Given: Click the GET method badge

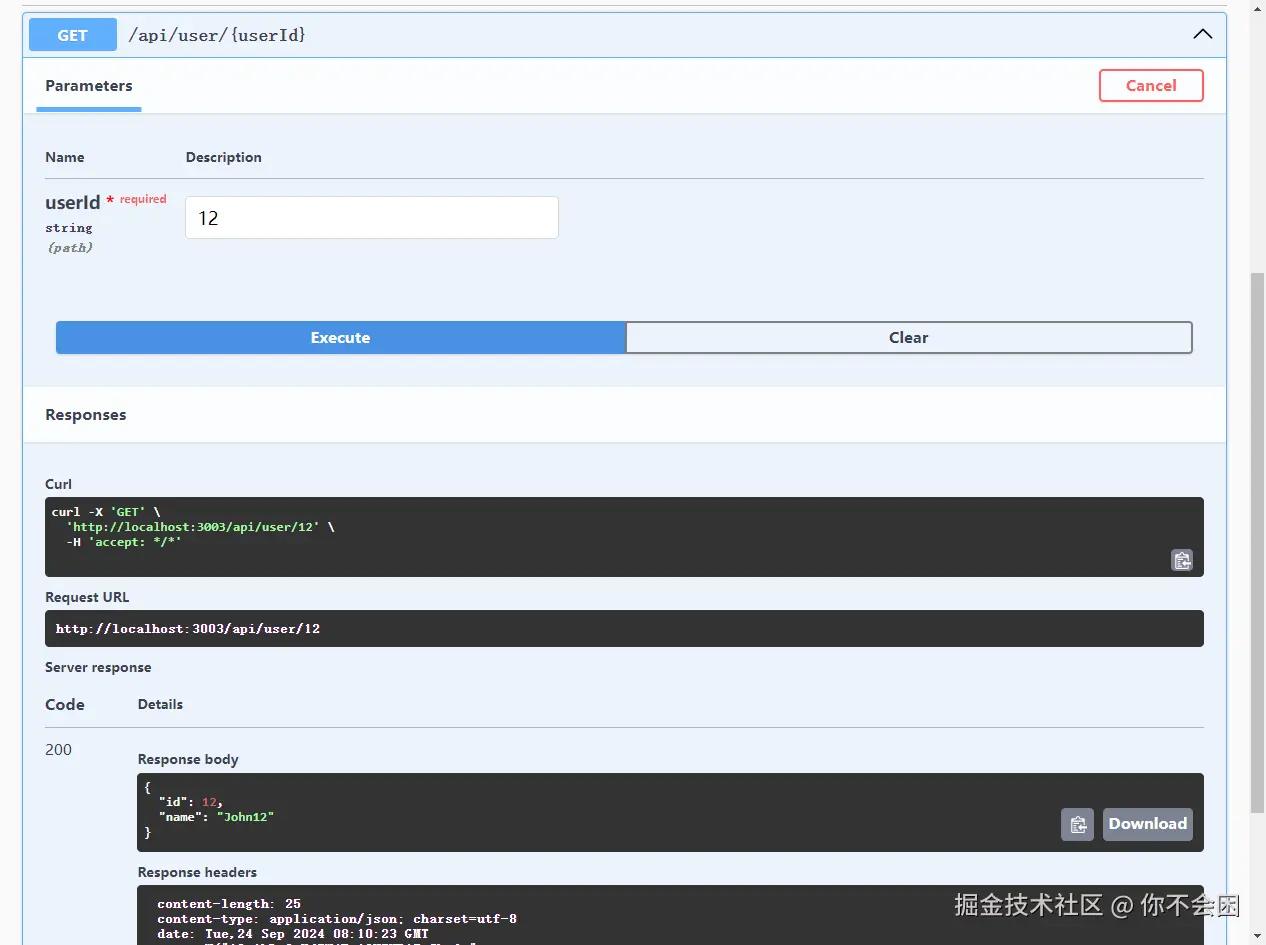Looking at the screenshot, I should [73, 35].
